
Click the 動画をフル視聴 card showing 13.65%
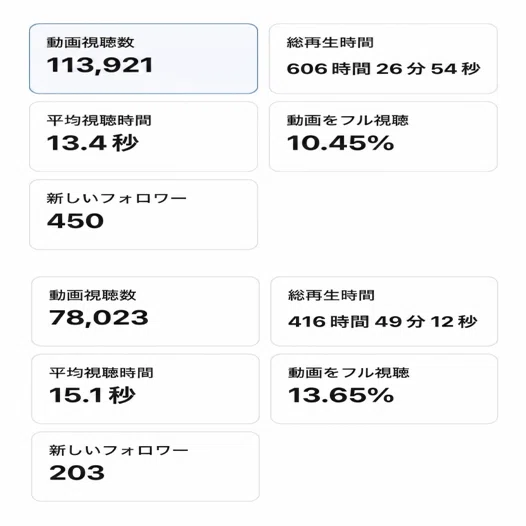click(x=384, y=389)
